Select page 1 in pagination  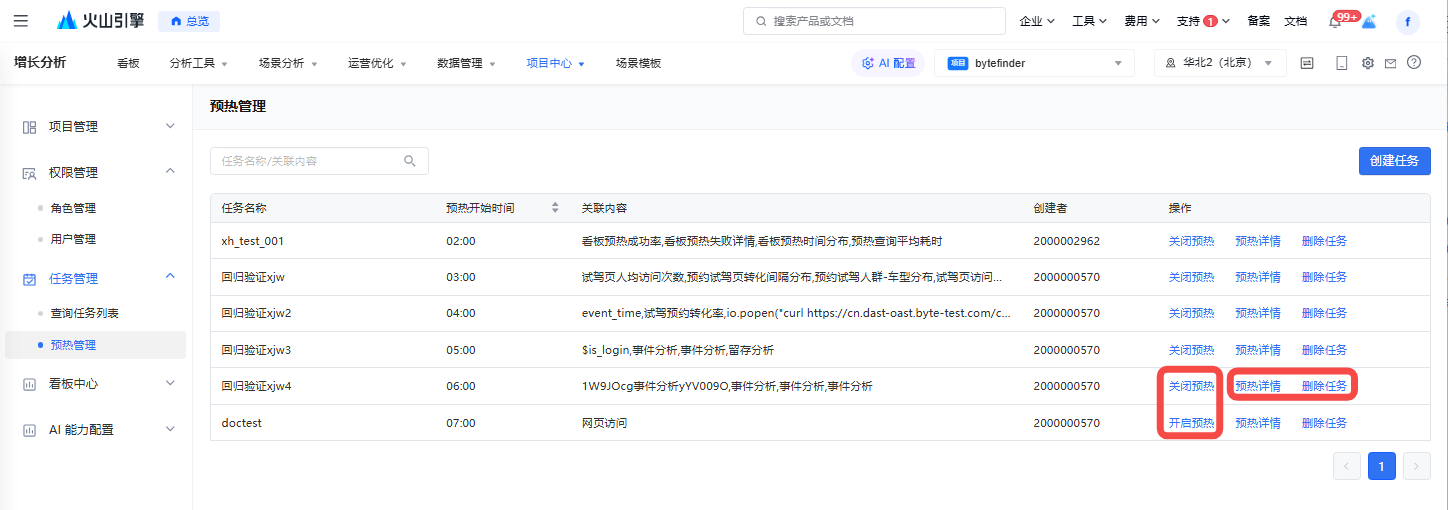pyautogui.click(x=1382, y=466)
